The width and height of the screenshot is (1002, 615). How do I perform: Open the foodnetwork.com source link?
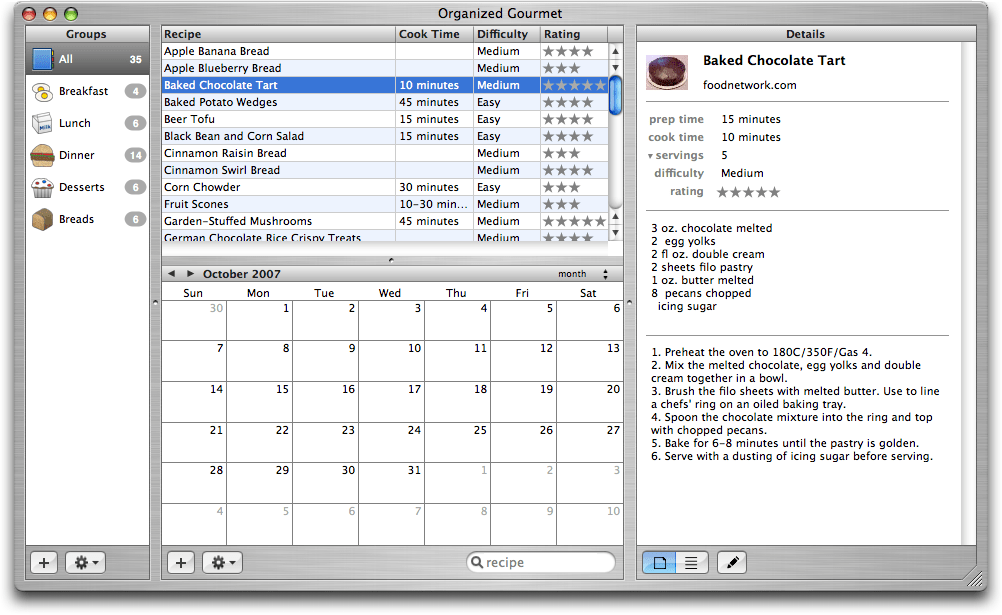(750, 85)
